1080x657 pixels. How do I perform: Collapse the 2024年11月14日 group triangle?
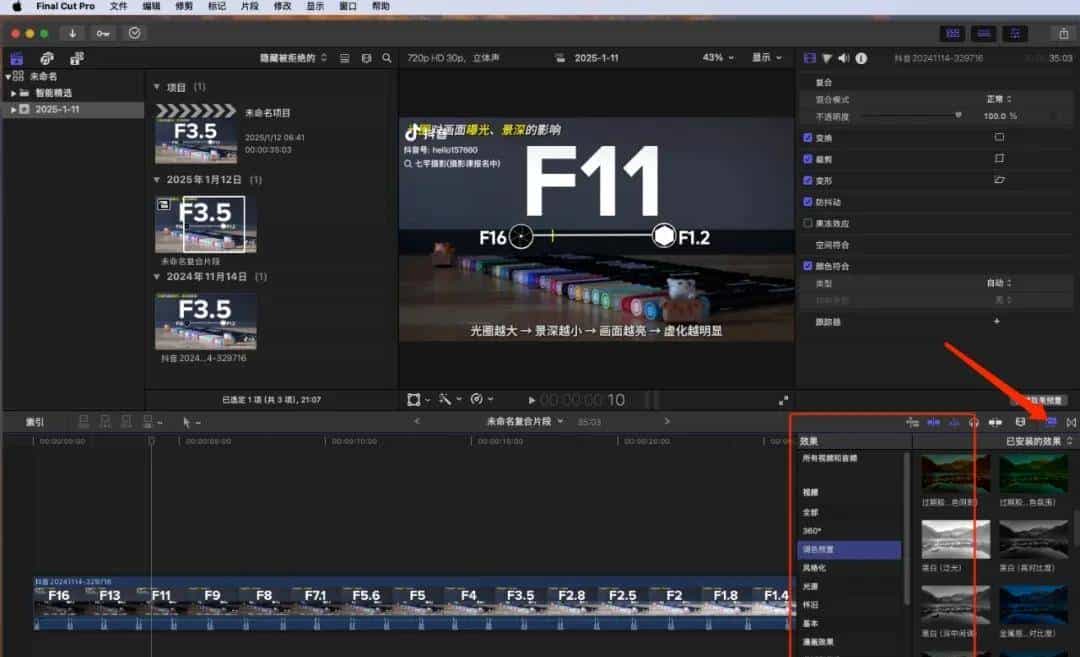(x=156, y=275)
